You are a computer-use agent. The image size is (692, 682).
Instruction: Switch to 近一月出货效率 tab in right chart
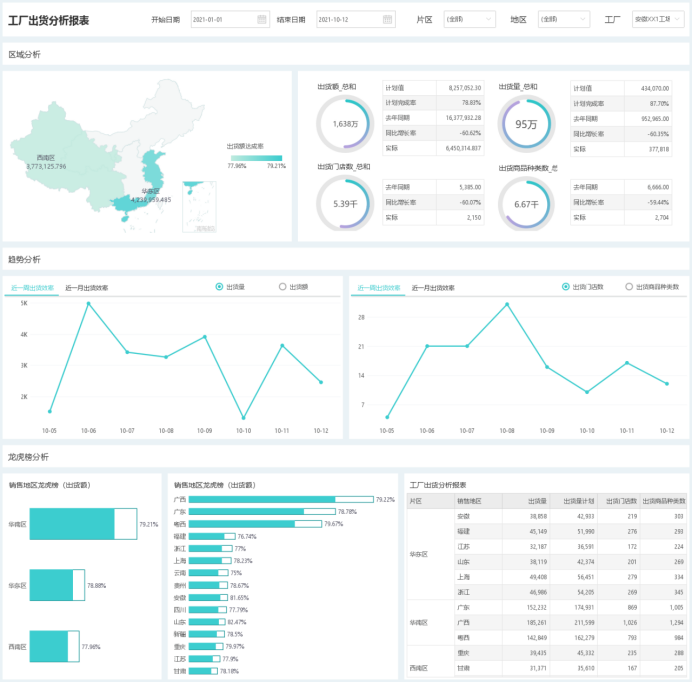click(x=434, y=288)
